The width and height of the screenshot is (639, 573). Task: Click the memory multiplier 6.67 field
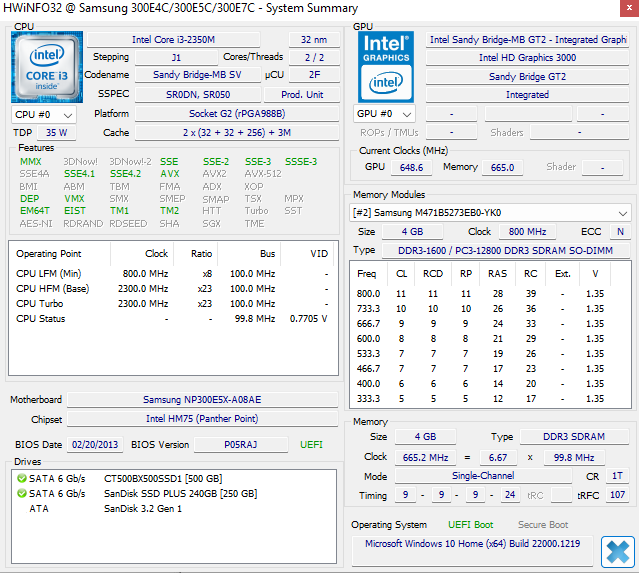point(498,457)
